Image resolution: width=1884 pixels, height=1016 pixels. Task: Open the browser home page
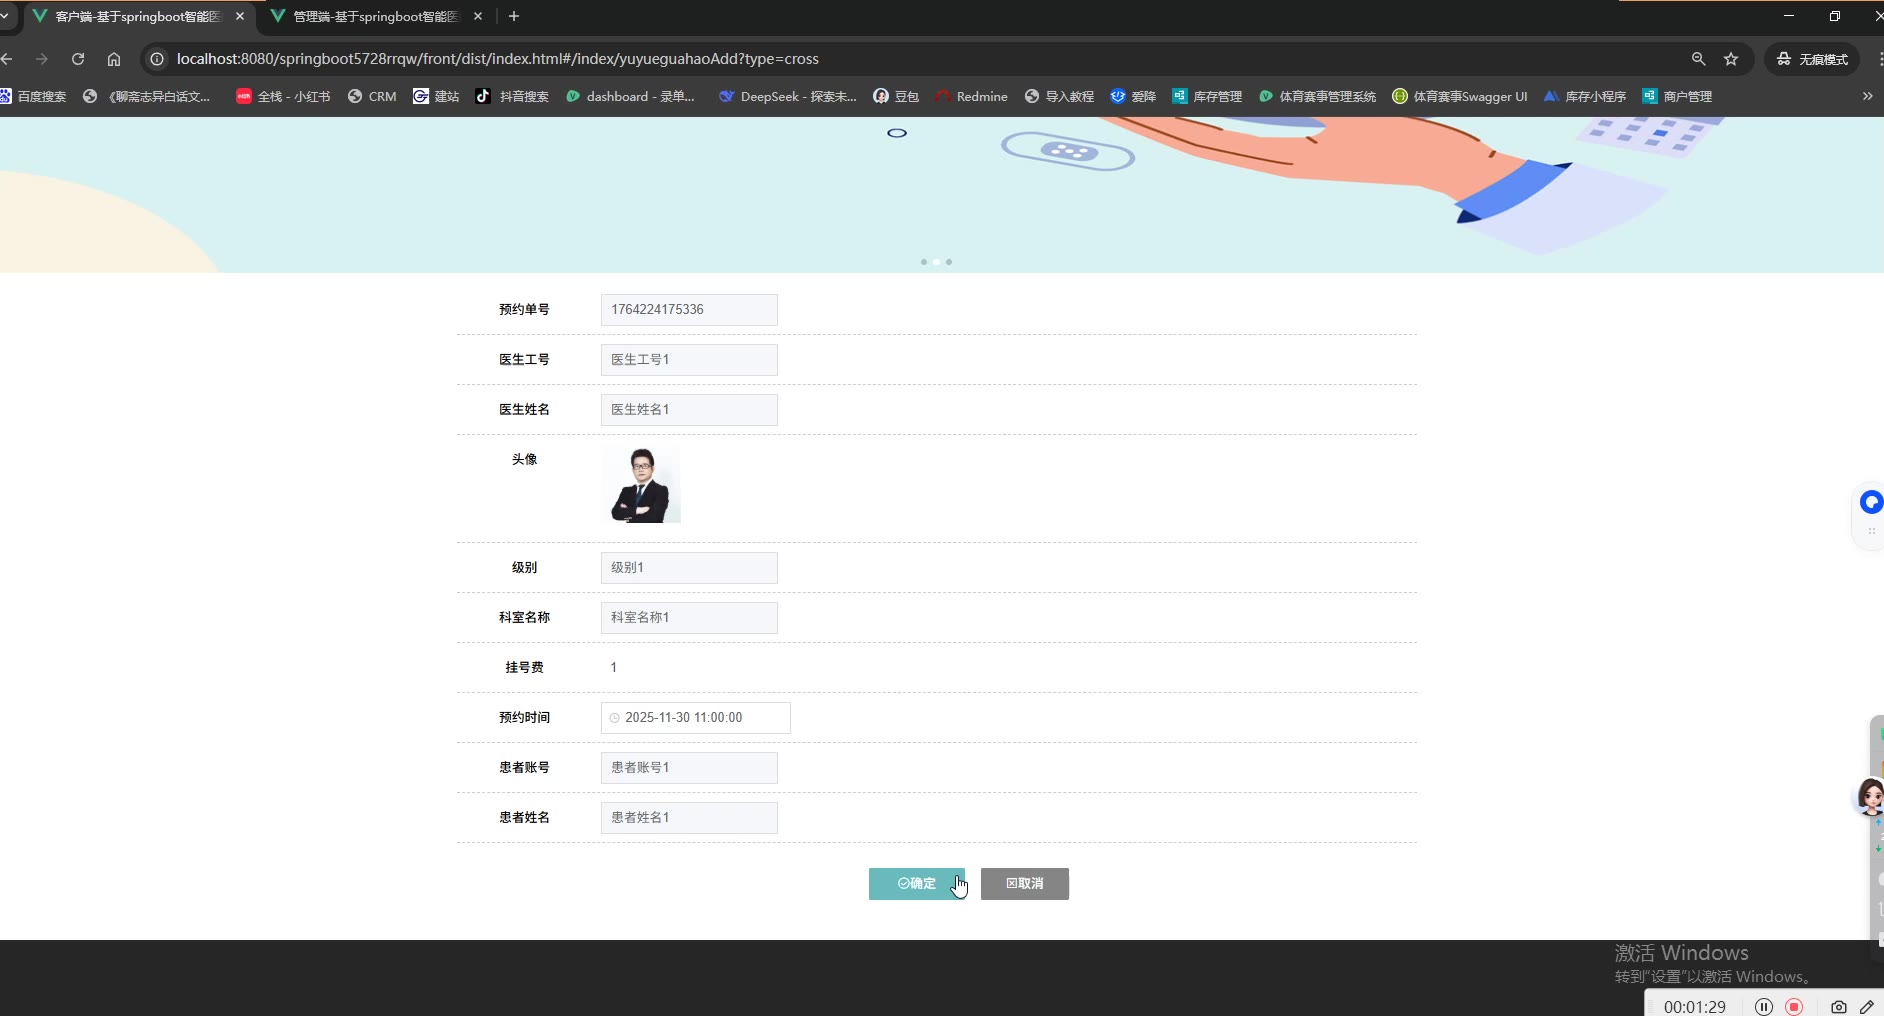114,59
